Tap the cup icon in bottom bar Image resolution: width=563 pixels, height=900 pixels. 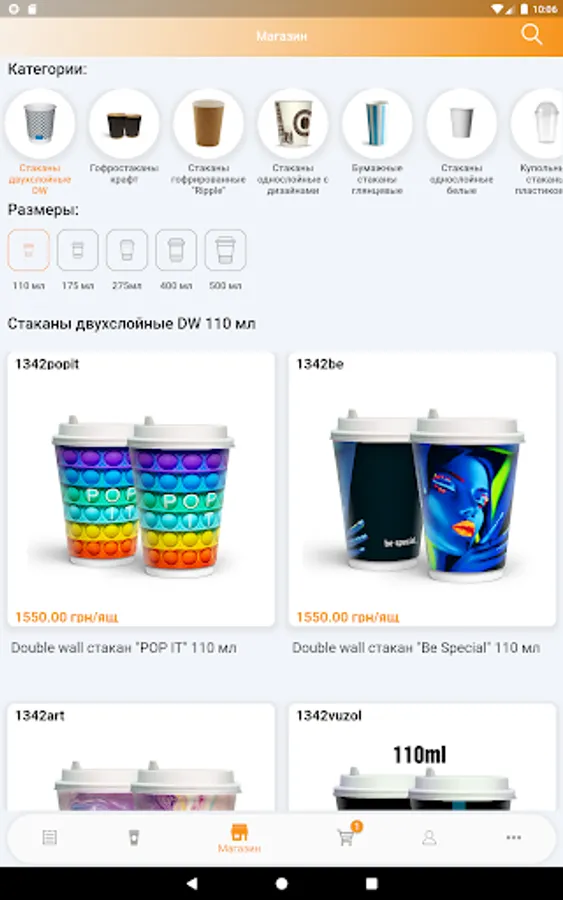[x=134, y=837]
